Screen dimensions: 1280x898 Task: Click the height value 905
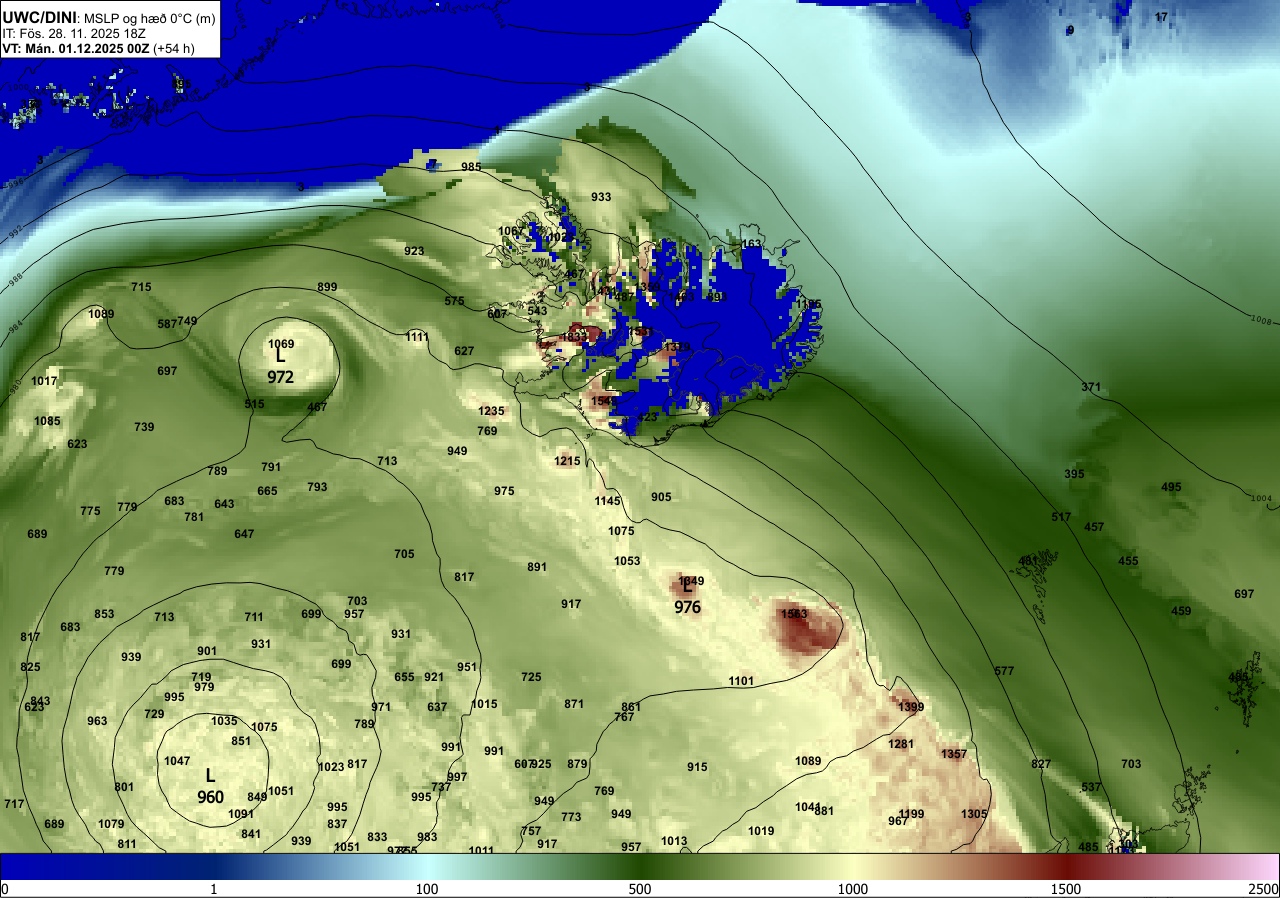[x=661, y=497]
